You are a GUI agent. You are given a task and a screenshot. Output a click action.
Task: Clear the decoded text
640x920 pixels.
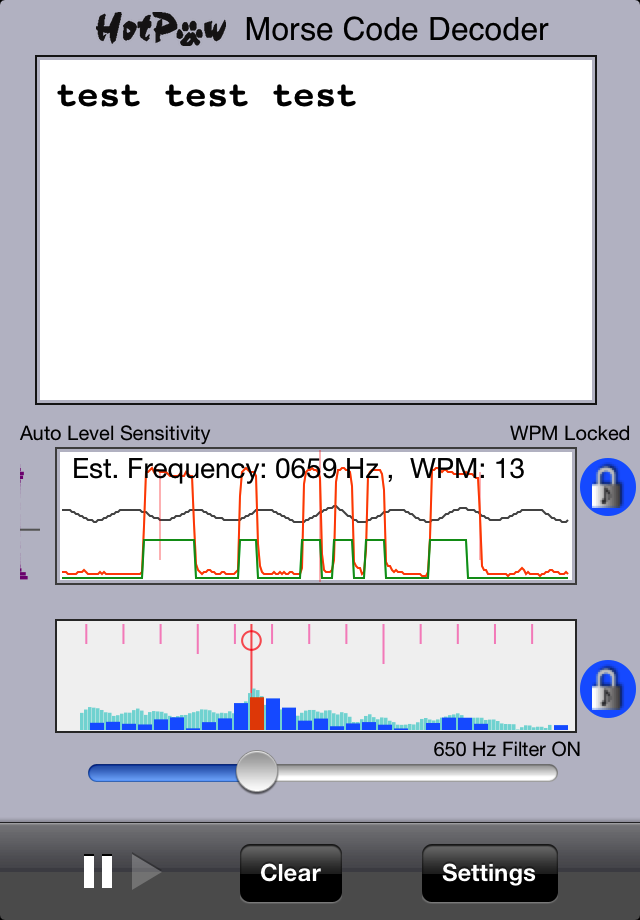point(290,873)
